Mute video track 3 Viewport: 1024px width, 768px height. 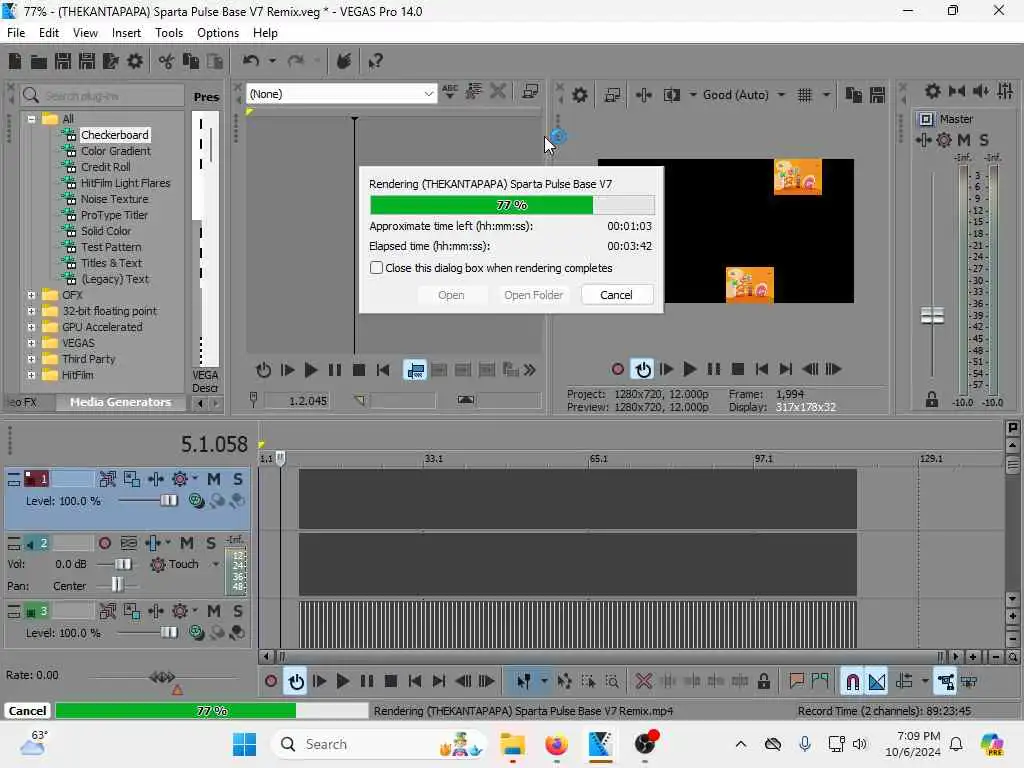tap(214, 611)
